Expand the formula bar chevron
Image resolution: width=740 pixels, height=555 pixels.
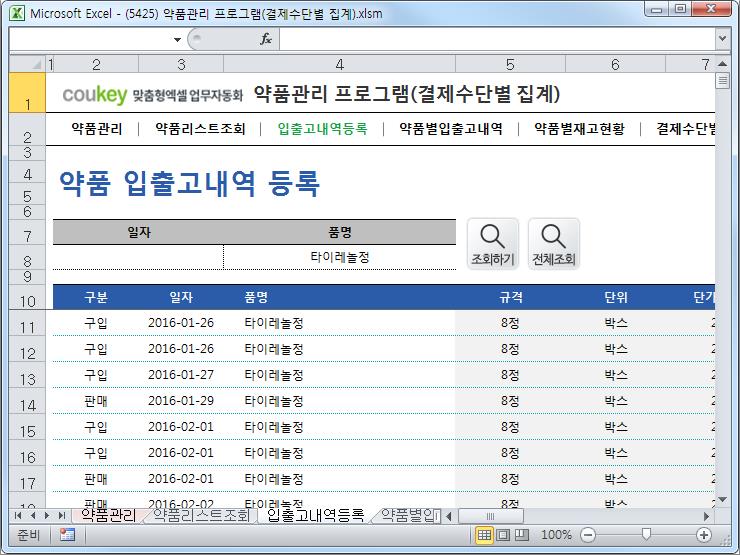722,39
